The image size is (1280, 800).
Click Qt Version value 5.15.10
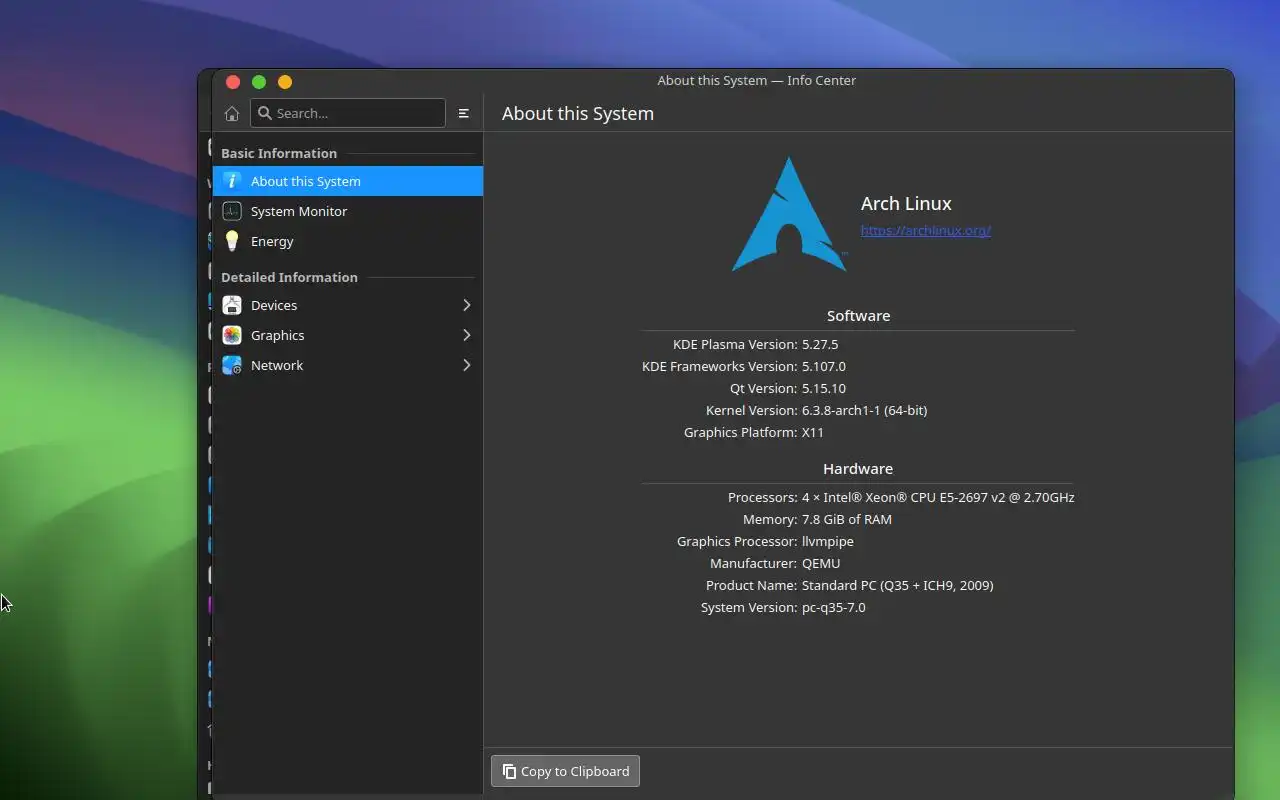(824, 388)
